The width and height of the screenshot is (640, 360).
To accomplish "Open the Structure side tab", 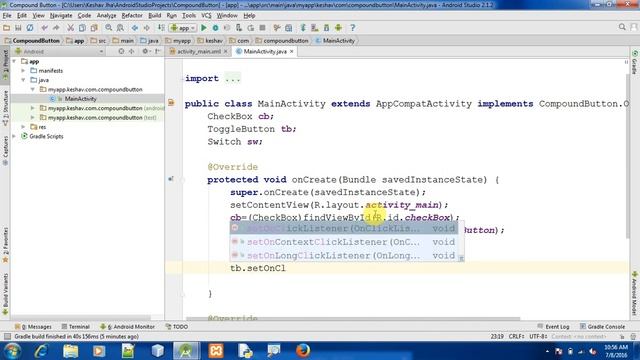I will coord(5,108).
